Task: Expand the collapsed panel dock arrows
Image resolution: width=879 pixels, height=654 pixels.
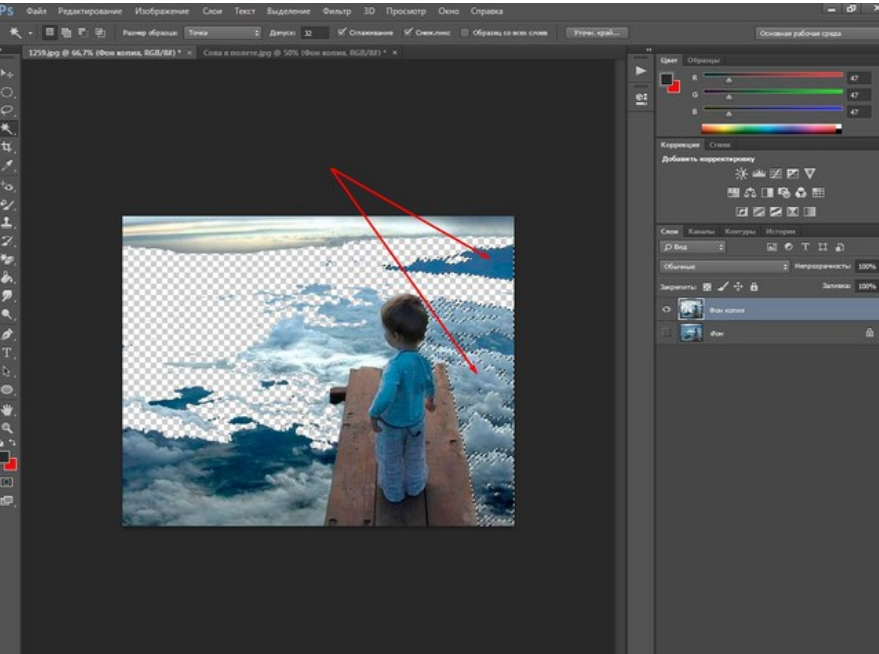Action: coord(649,50)
